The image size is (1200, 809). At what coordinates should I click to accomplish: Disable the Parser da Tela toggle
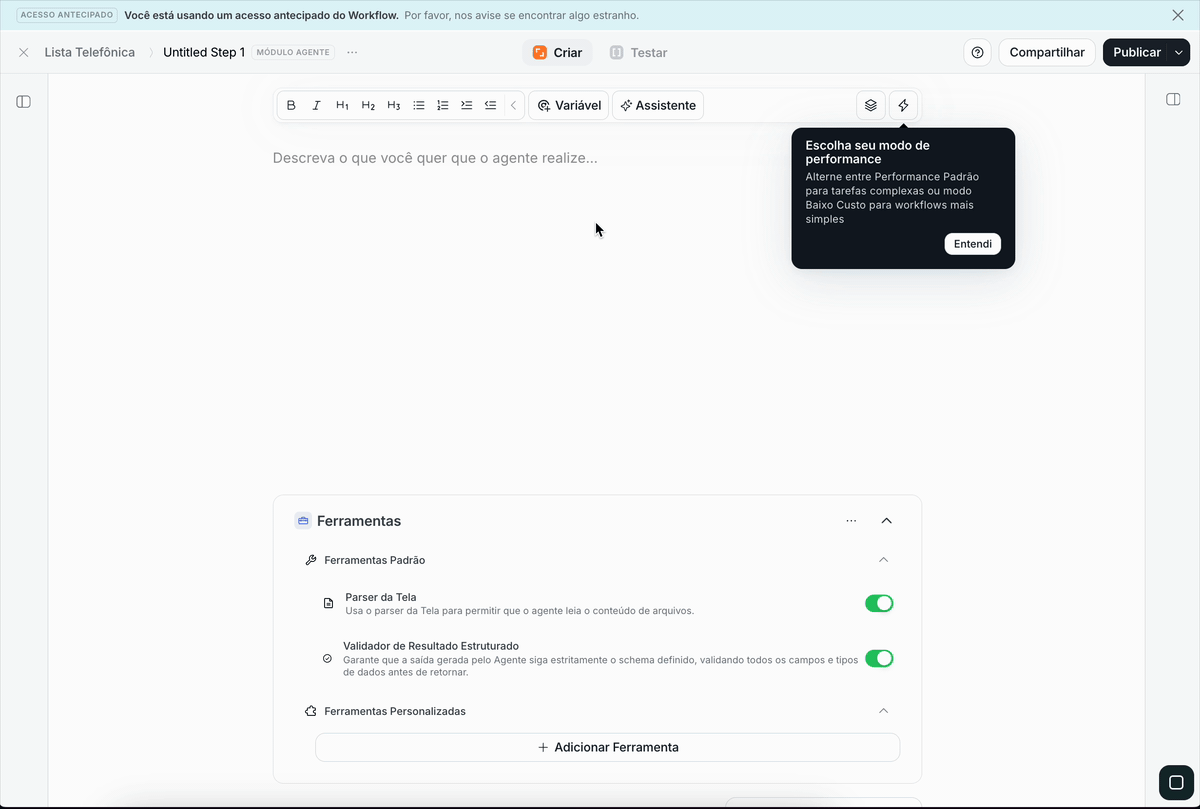(x=879, y=603)
